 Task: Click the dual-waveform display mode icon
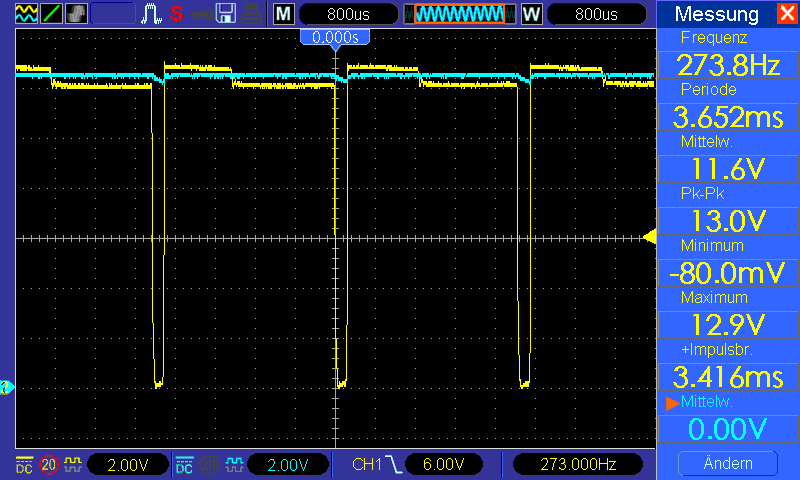coord(26,14)
